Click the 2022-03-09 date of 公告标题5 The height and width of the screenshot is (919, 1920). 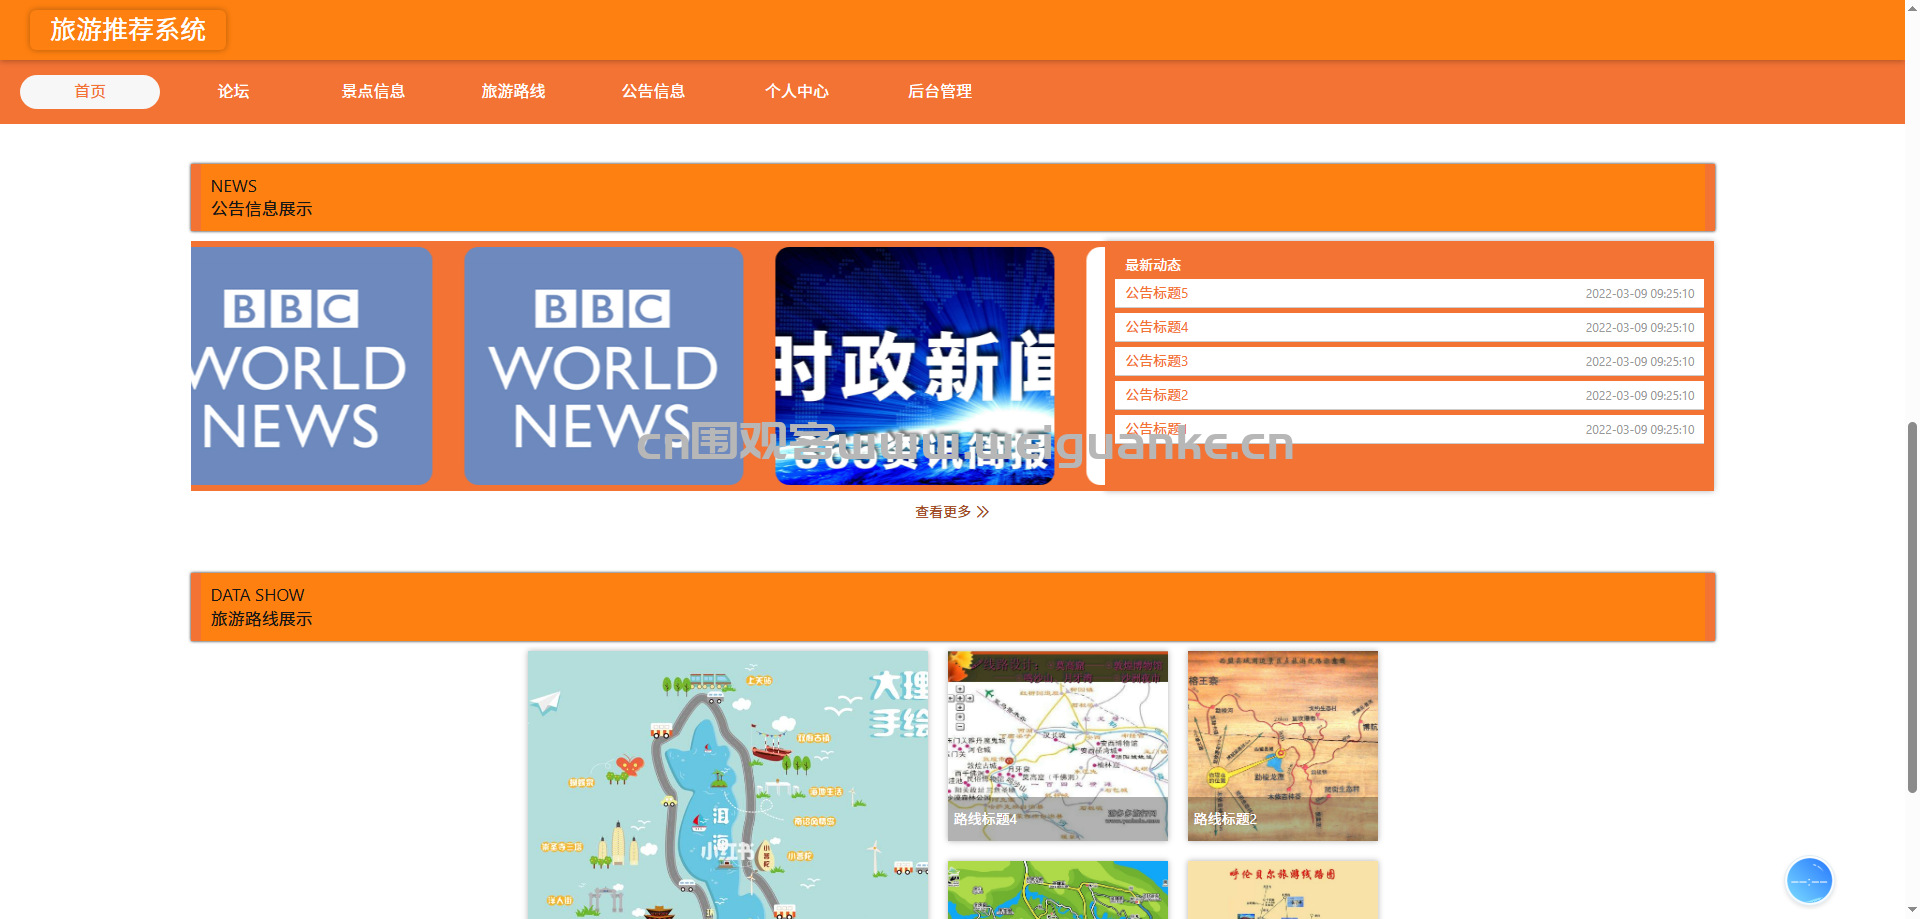tap(1640, 294)
